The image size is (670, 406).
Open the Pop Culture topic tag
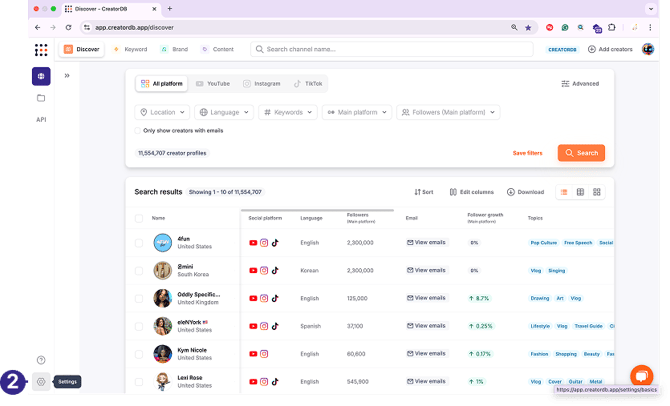(544, 243)
